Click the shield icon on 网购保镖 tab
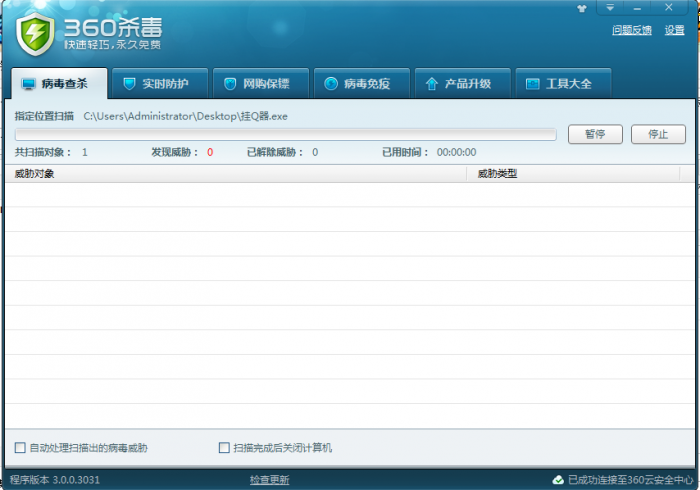This screenshot has width=700, height=490. 230,83
